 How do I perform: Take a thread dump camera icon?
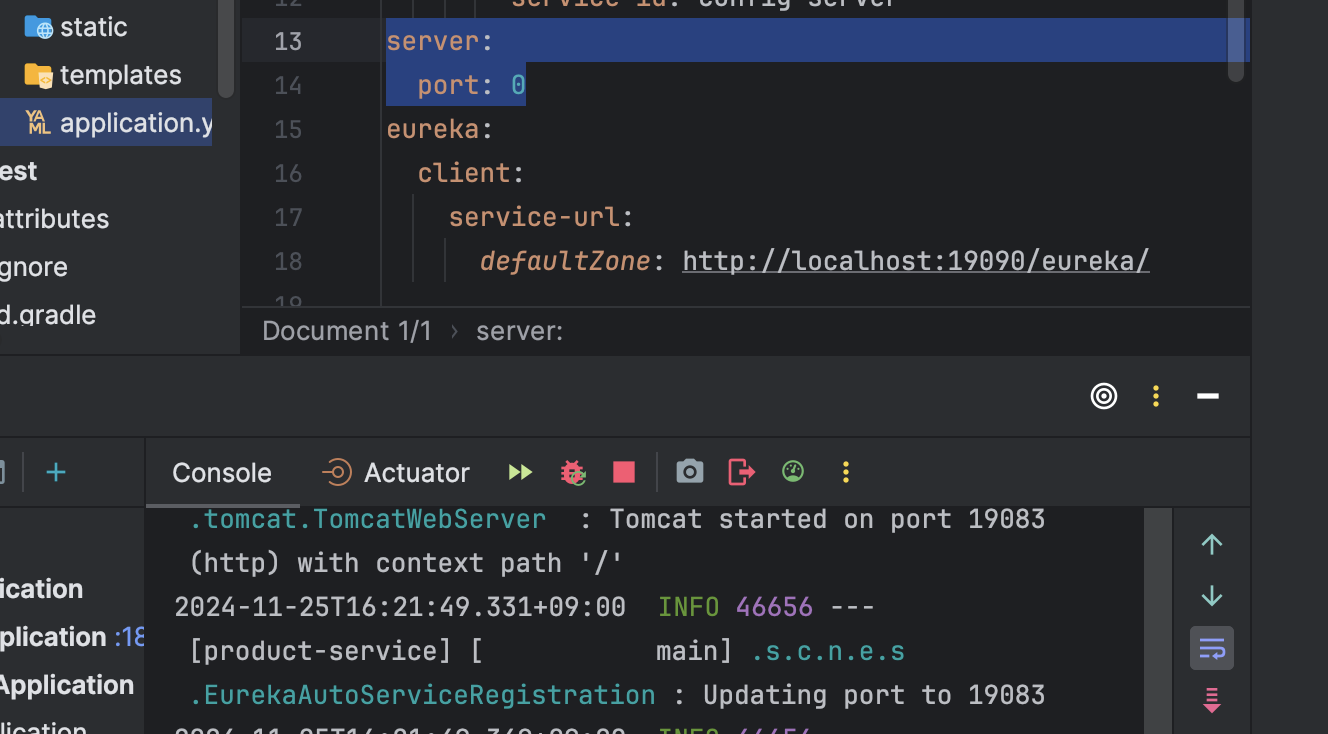(690, 472)
